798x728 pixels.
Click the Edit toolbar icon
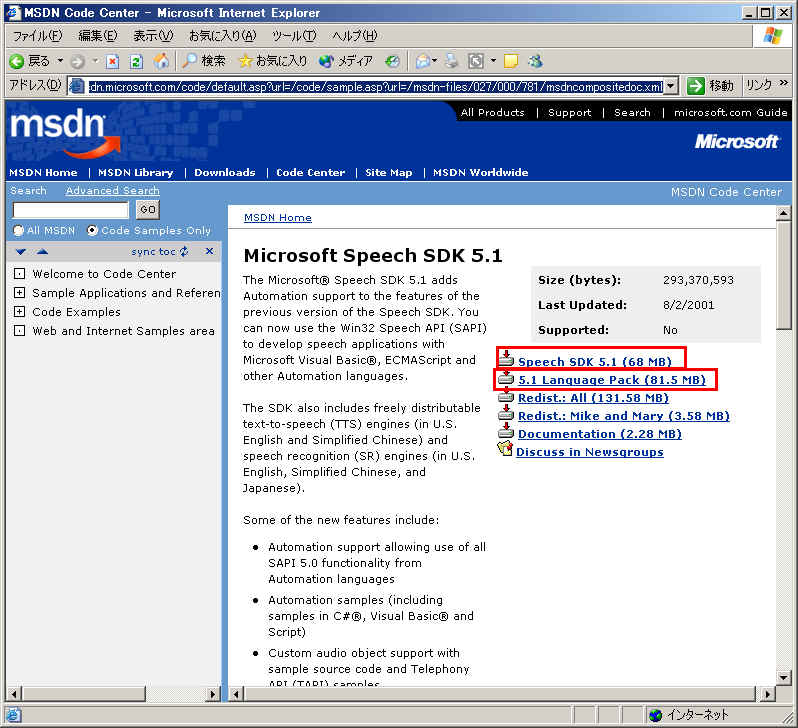[476, 62]
